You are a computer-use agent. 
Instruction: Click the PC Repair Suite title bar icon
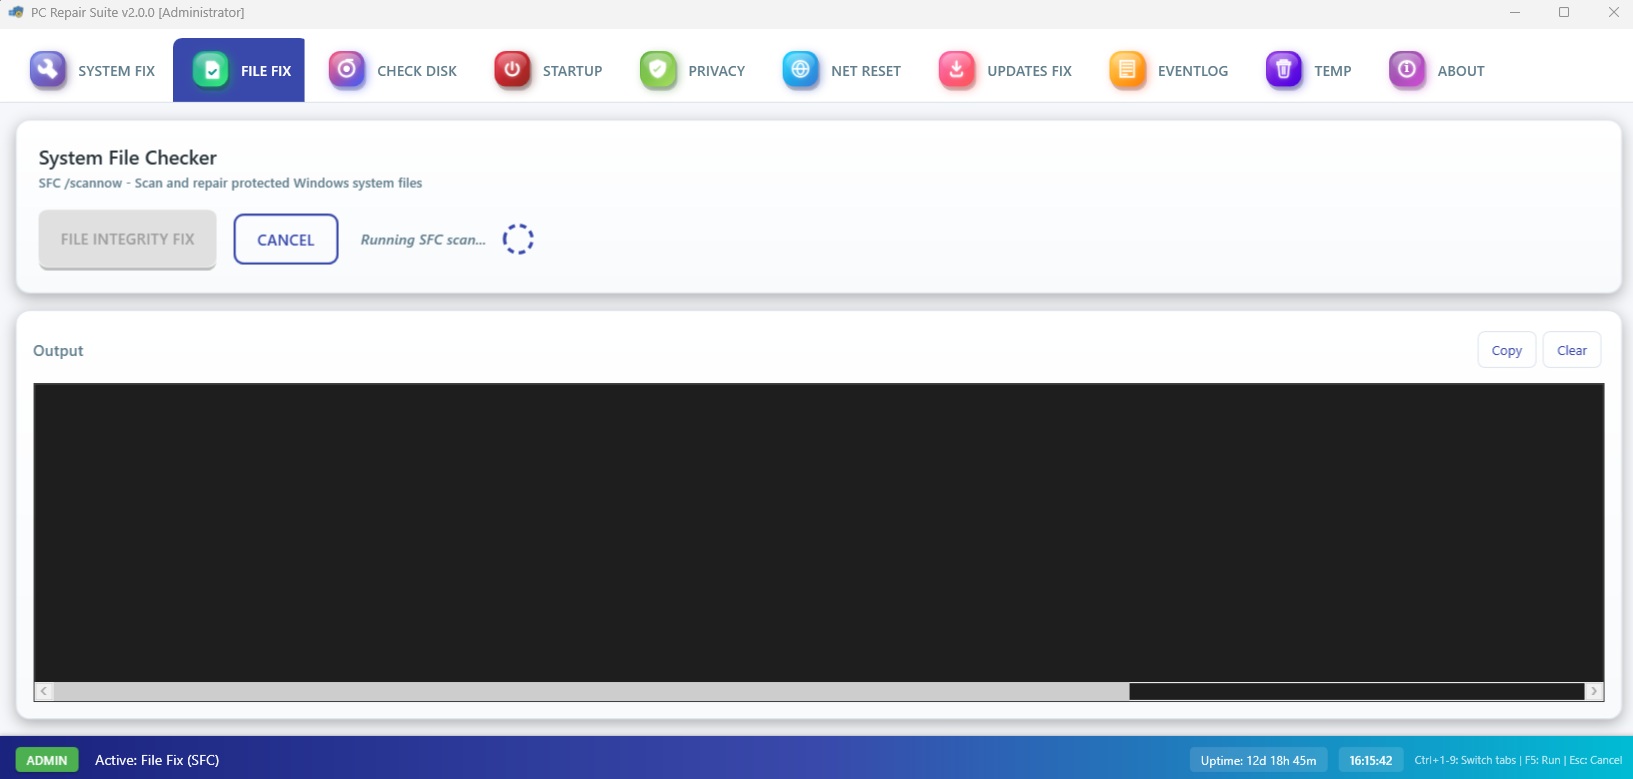(x=16, y=12)
